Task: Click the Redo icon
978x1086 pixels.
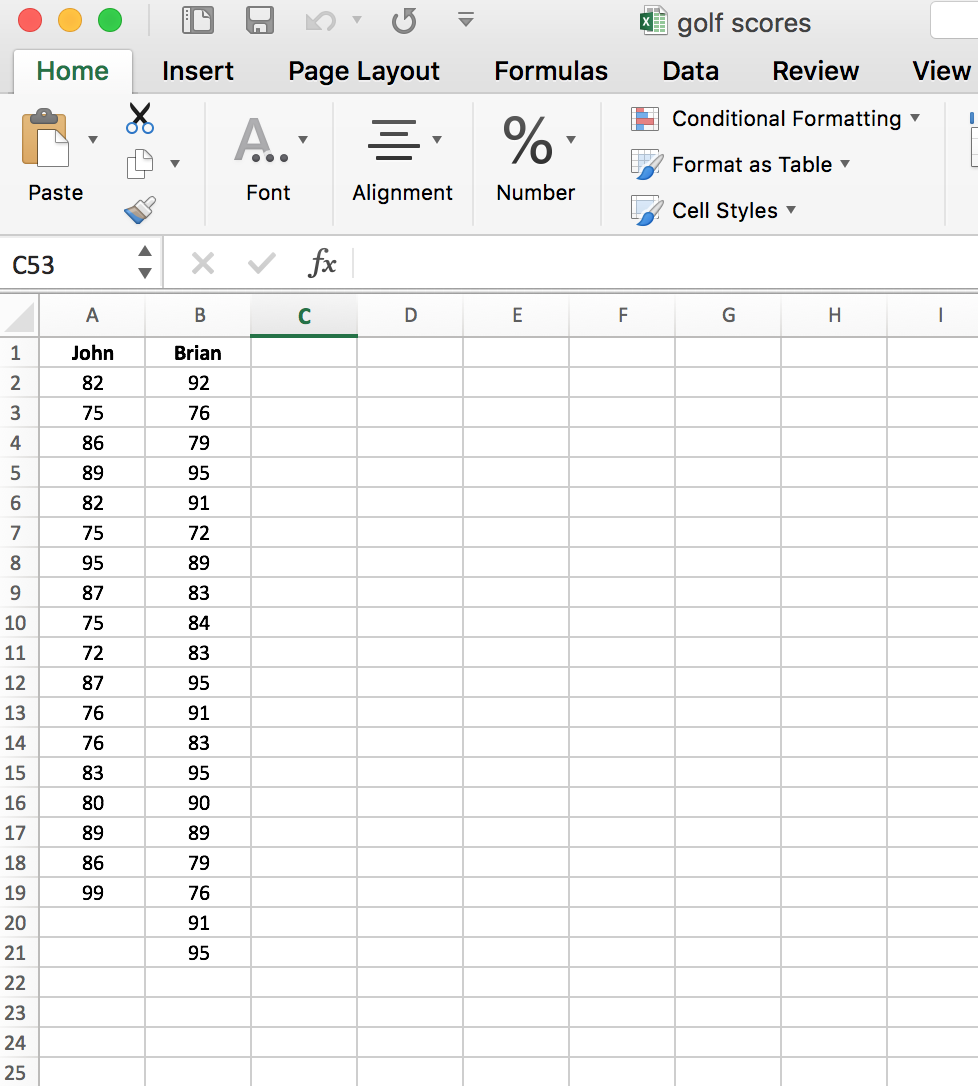Action: coord(405,20)
